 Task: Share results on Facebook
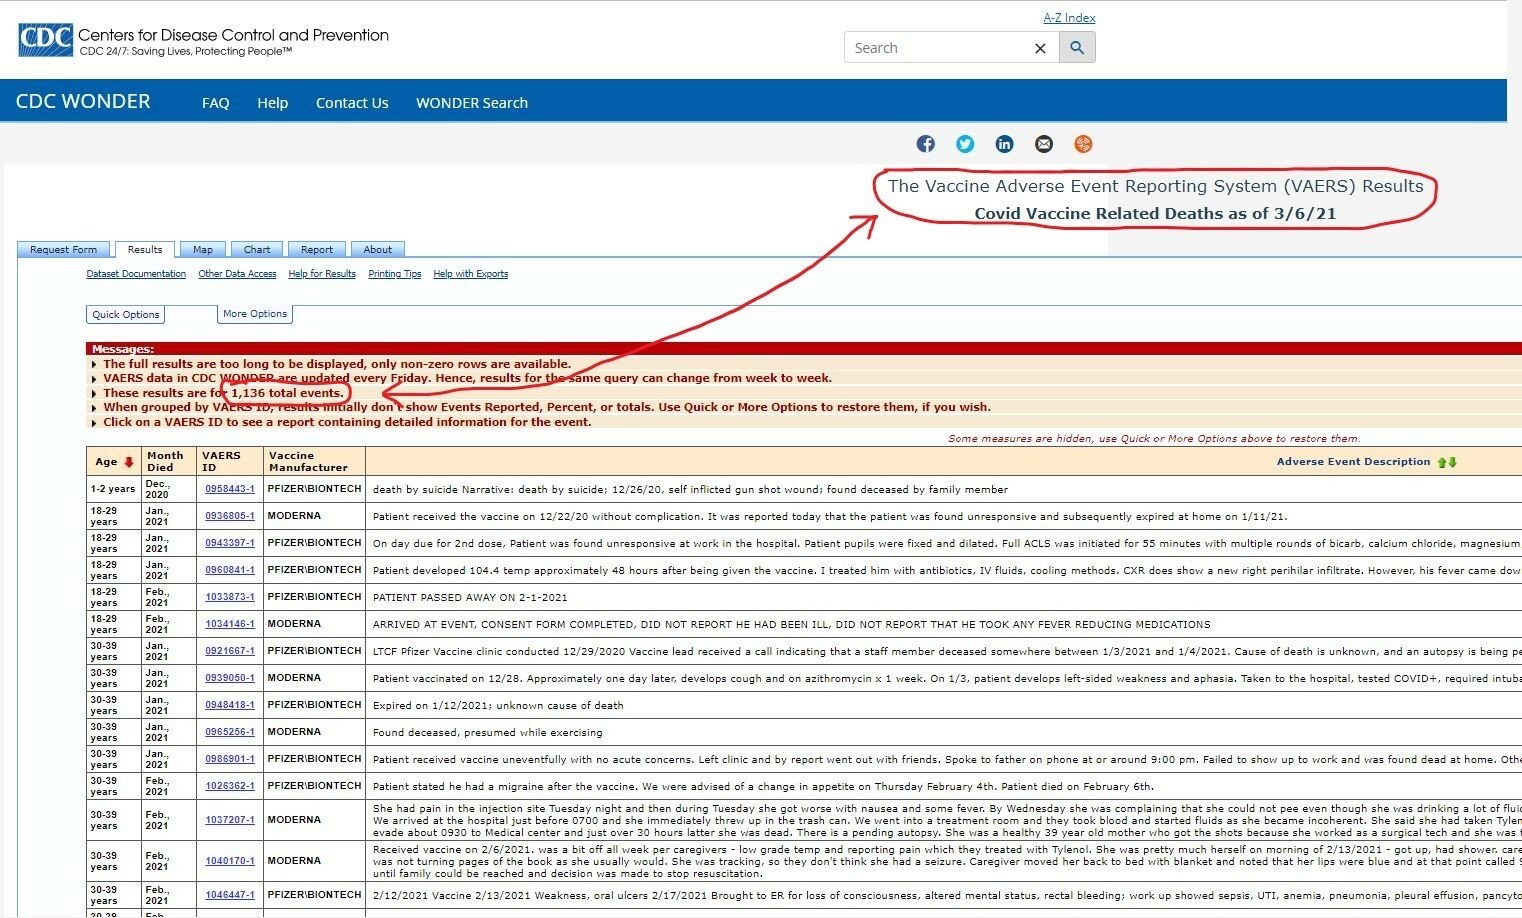pyautogui.click(x=925, y=144)
